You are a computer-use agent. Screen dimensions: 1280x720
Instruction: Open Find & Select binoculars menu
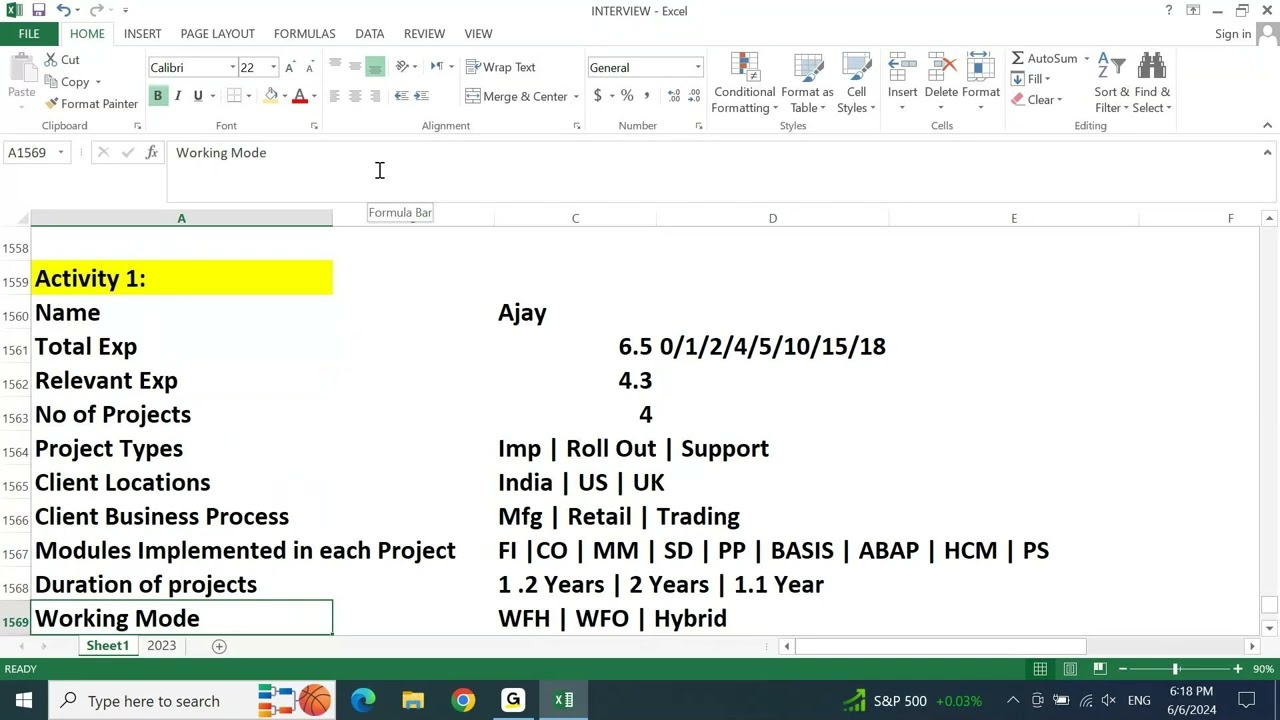(x=1152, y=84)
